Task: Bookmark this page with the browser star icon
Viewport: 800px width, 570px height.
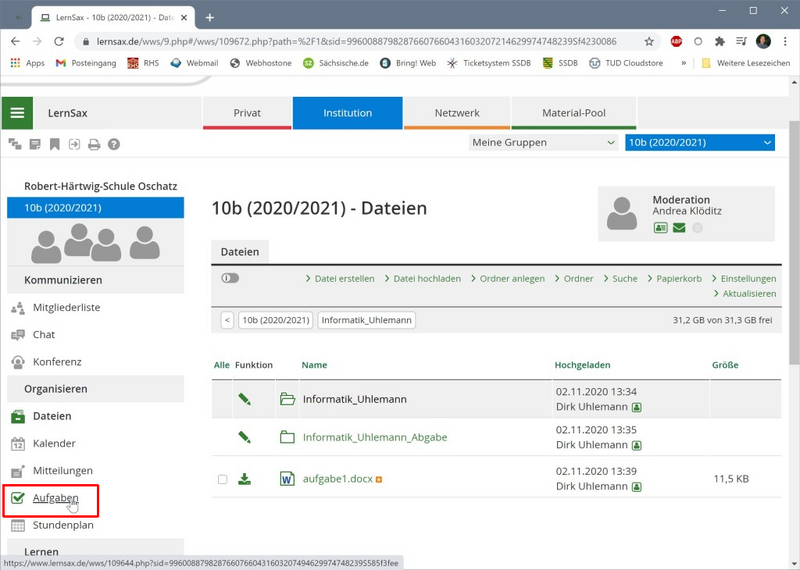Action: [x=649, y=42]
